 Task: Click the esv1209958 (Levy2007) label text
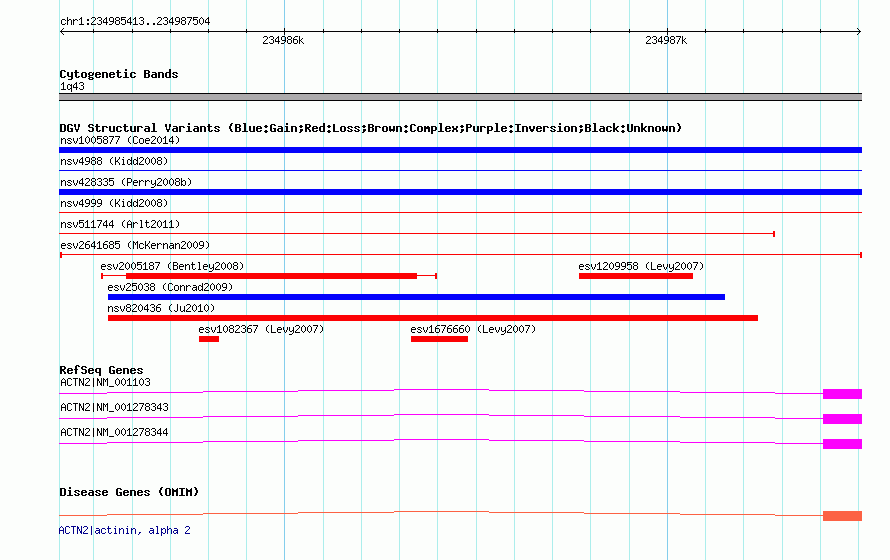[641, 266]
